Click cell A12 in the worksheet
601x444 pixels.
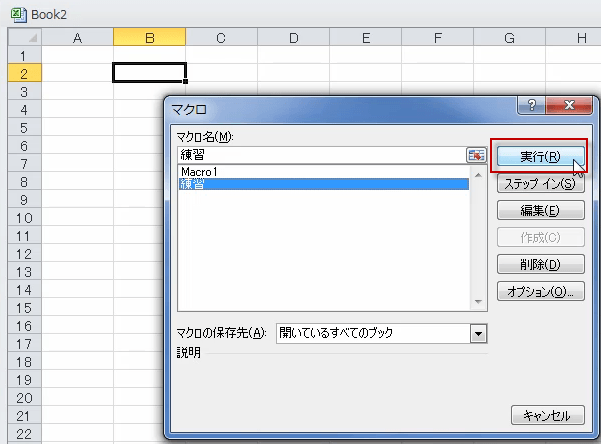coord(77,254)
